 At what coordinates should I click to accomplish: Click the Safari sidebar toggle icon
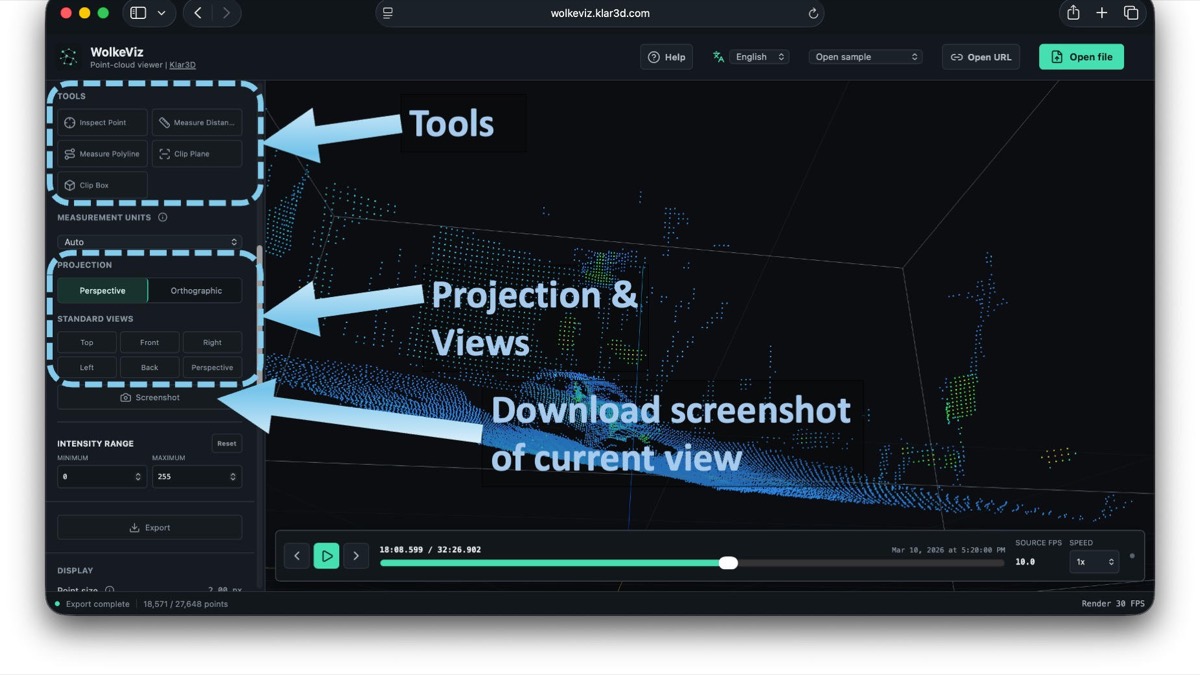coord(138,13)
